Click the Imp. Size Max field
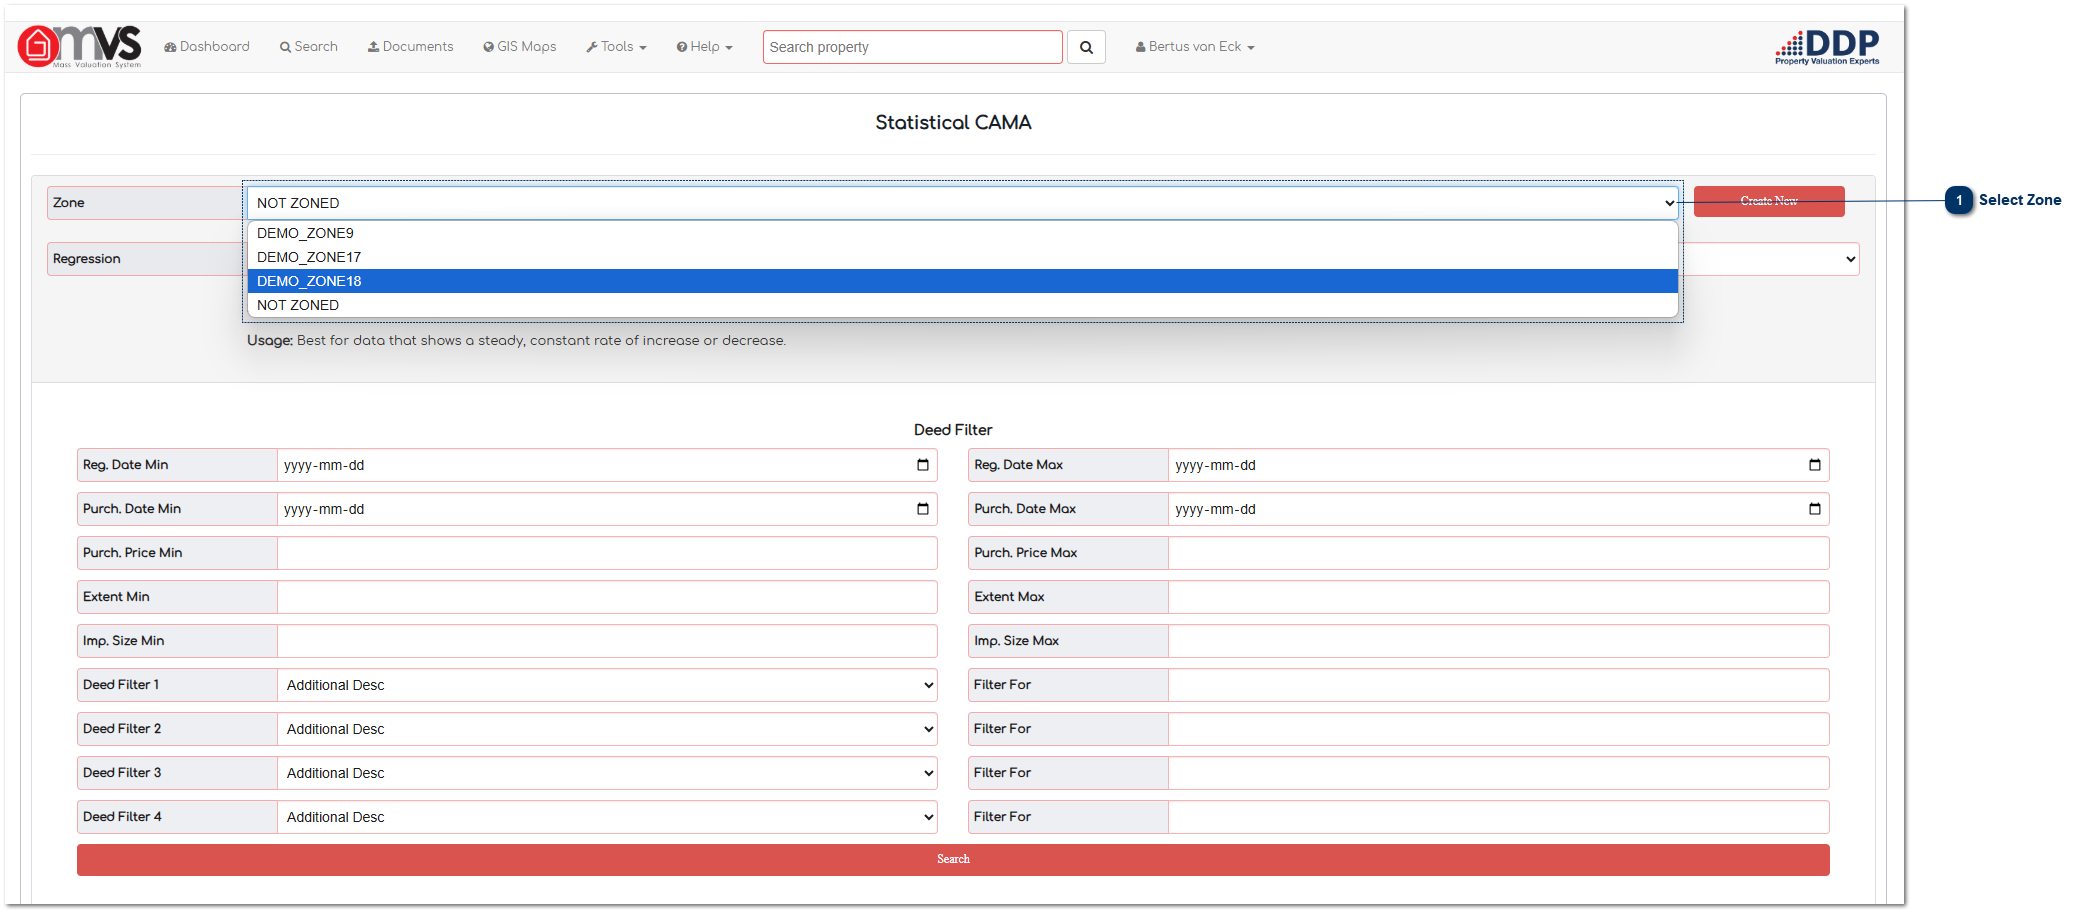The height and width of the screenshot is (913, 2078). click(1498, 641)
